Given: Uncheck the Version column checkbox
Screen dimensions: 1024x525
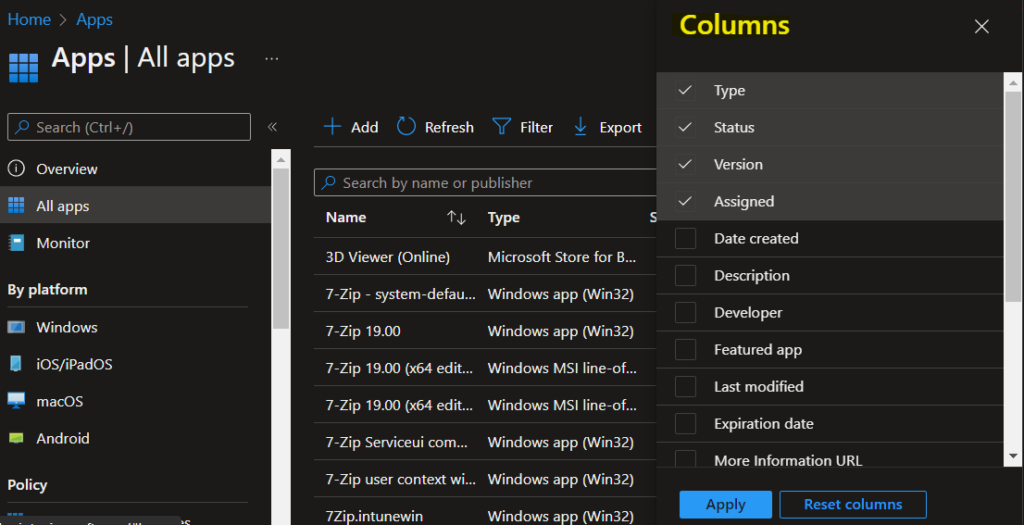Looking at the screenshot, I should pyautogui.click(x=685, y=165).
